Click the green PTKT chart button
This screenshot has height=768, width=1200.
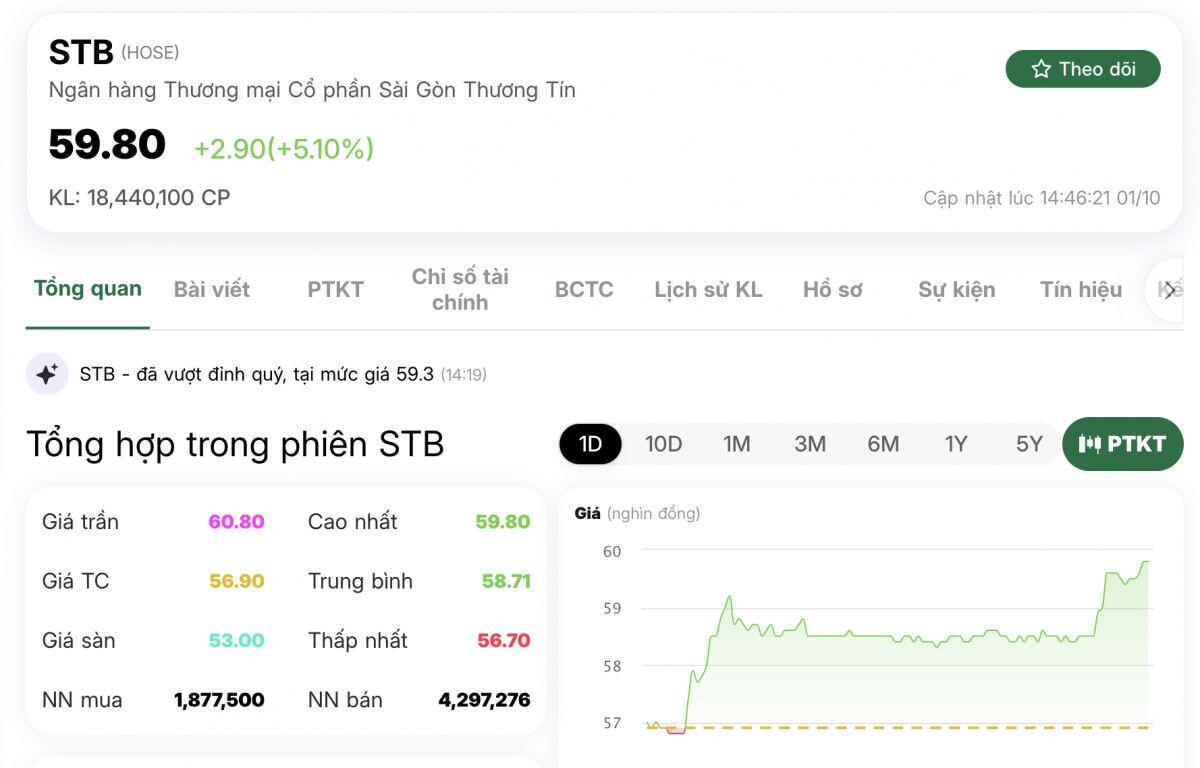coord(1123,444)
